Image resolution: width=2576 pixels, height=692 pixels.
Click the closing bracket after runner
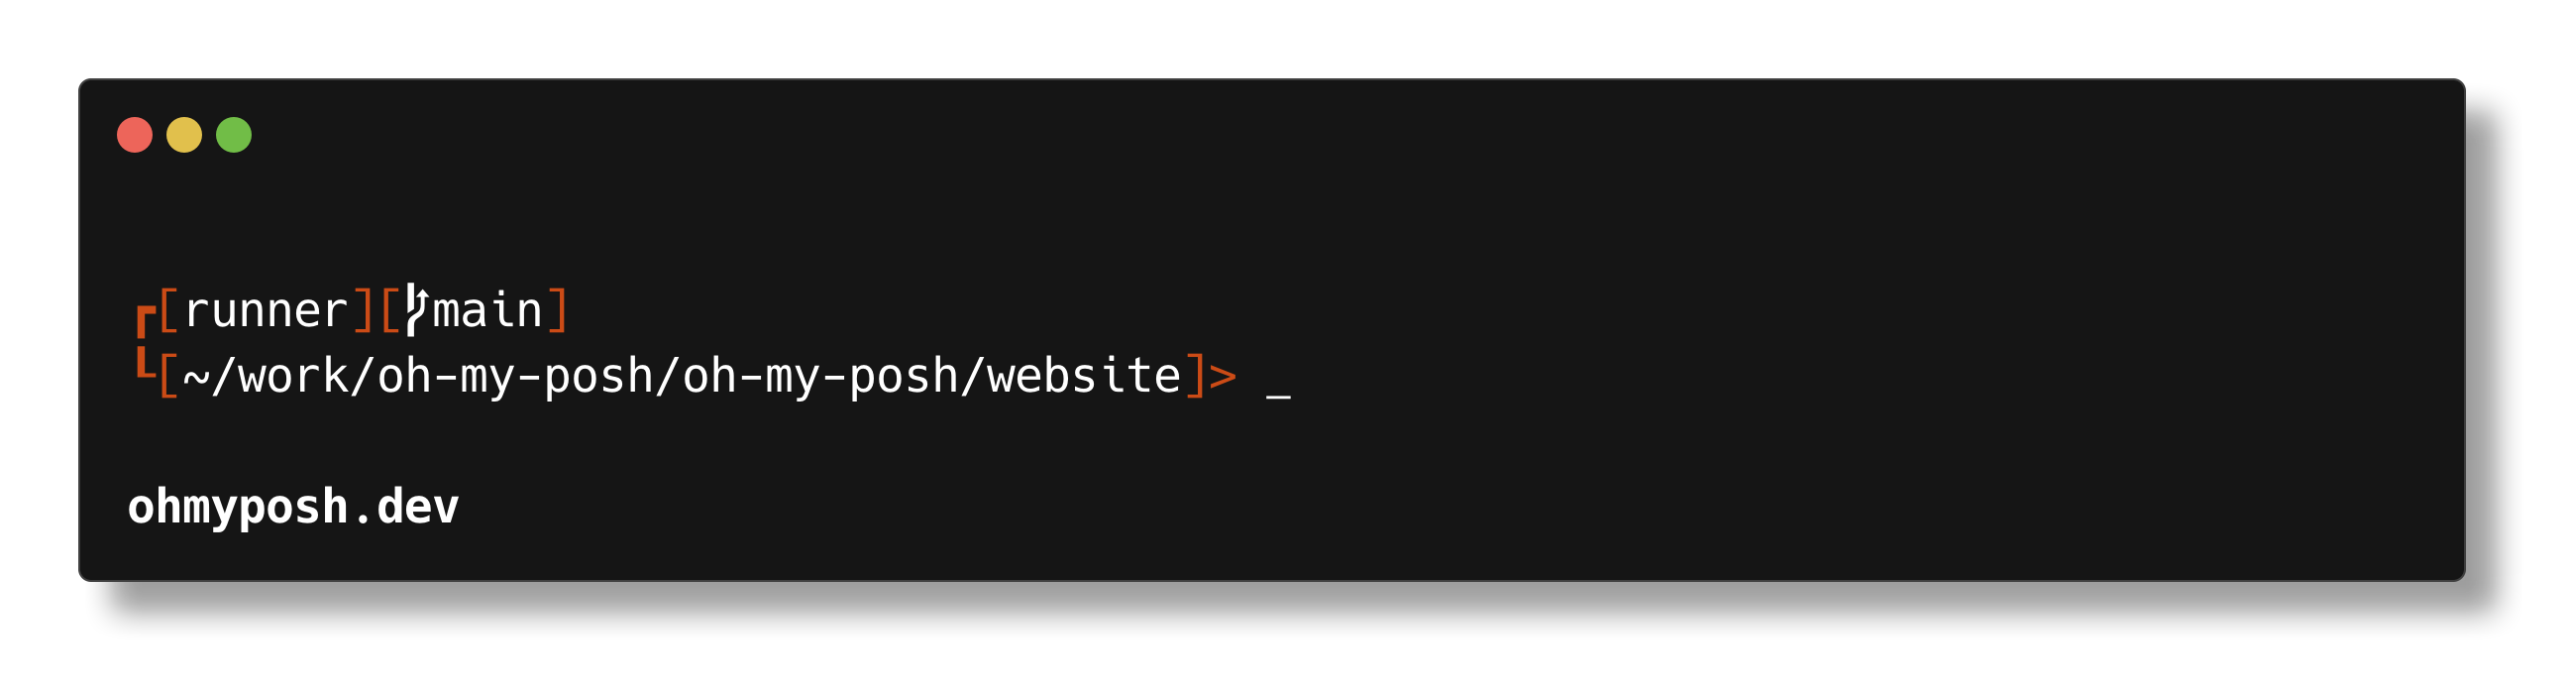click(363, 310)
